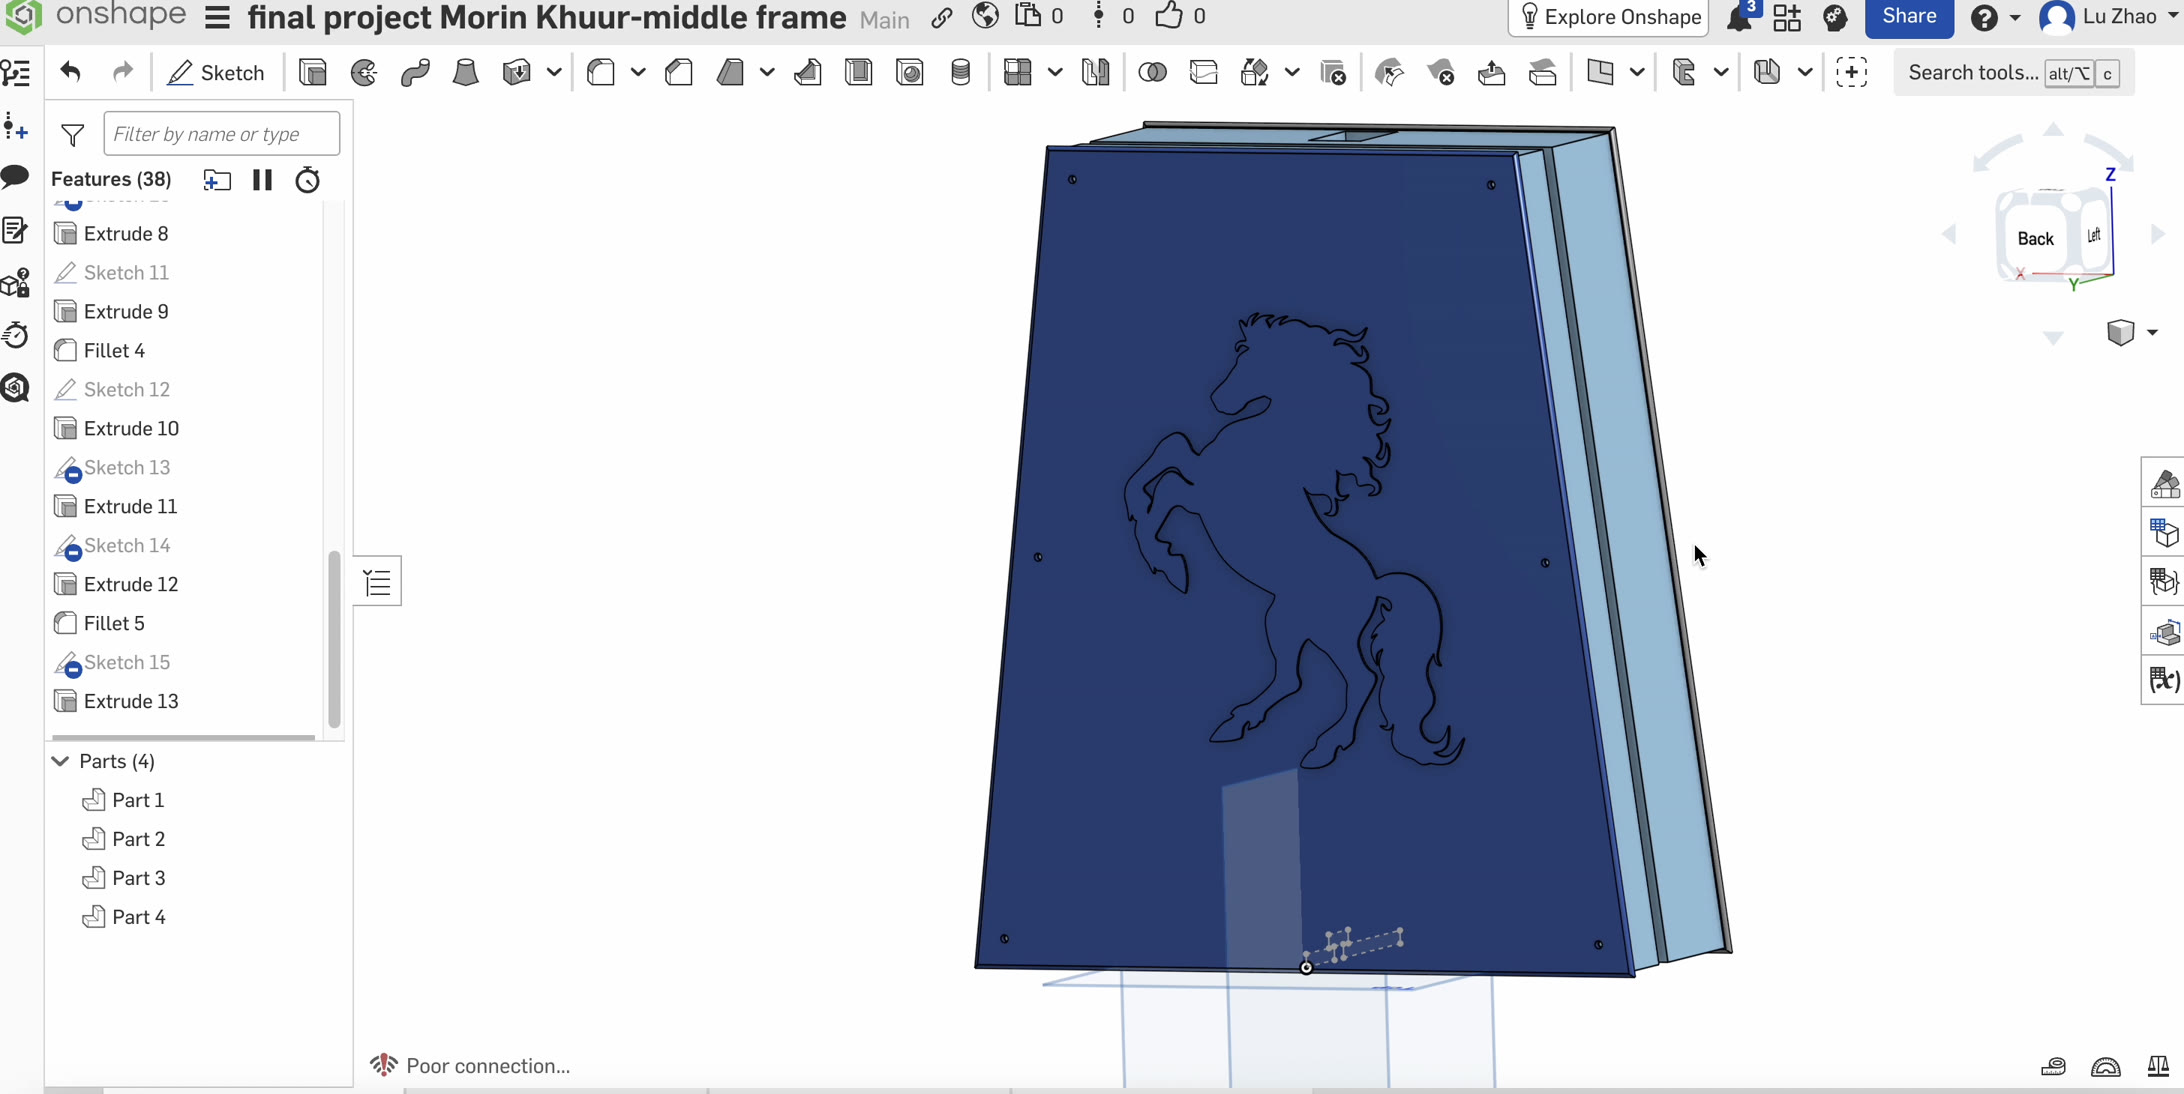The height and width of the screenshot is (1094, 2184).
Task: Select the Replace face tool
Action: [x=1543, y=72]
